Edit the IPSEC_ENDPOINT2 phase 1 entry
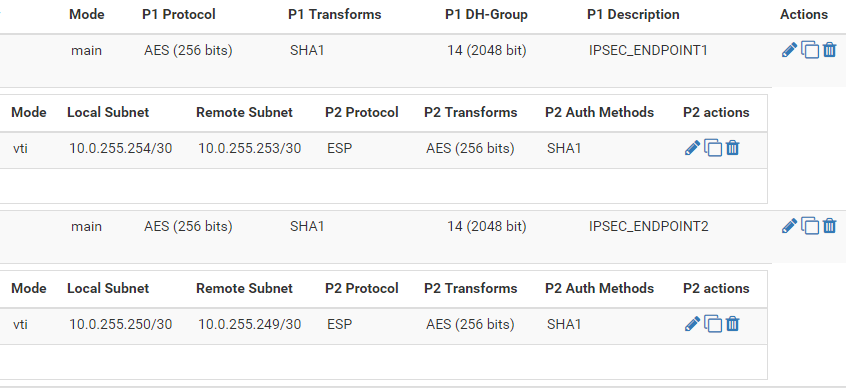Viewport: 846px width, 388px height. pos(789,226)
